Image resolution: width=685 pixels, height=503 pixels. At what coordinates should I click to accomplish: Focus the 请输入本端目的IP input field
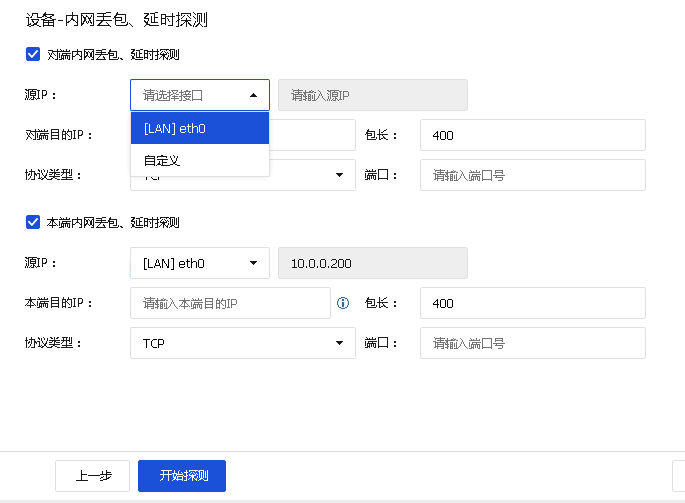pyautogui.click(x=230, y=303)
